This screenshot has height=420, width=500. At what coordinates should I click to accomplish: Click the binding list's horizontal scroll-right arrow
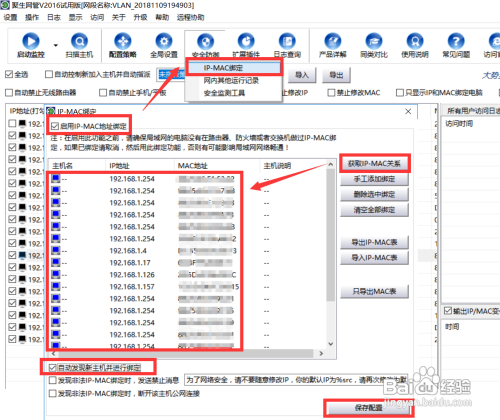point(321,353)
